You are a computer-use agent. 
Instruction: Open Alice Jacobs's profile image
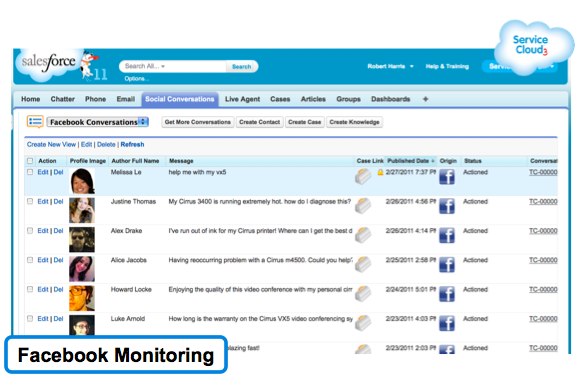pos(82,269)
